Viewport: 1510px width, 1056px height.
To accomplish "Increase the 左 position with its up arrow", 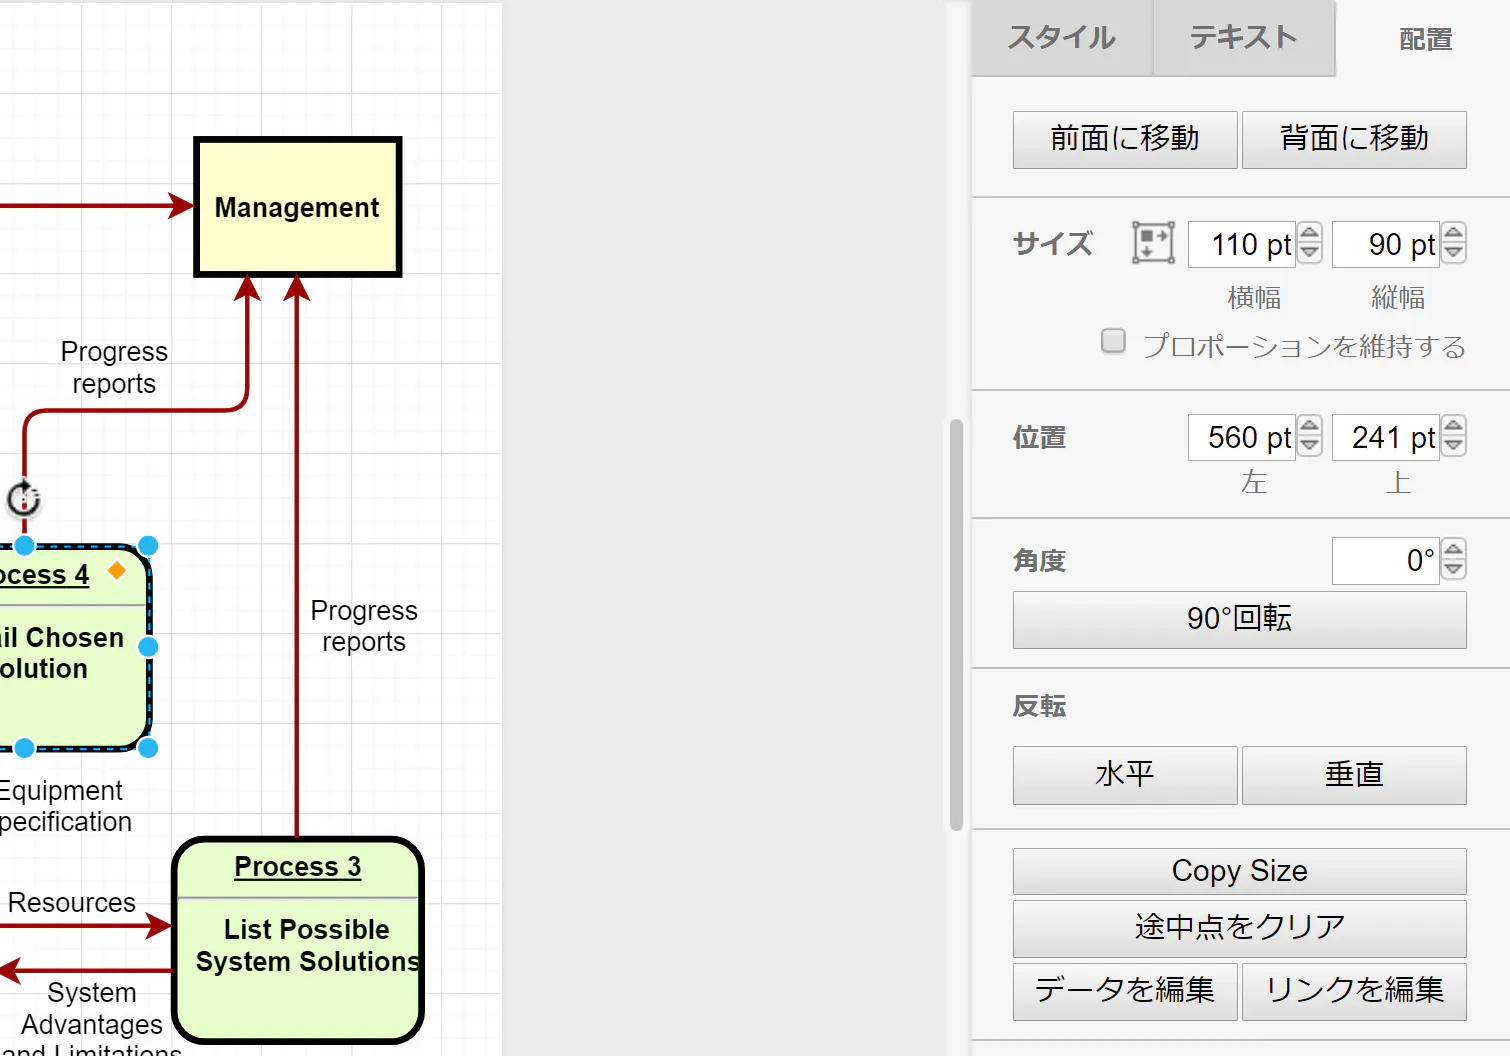I will point(1309,426).
